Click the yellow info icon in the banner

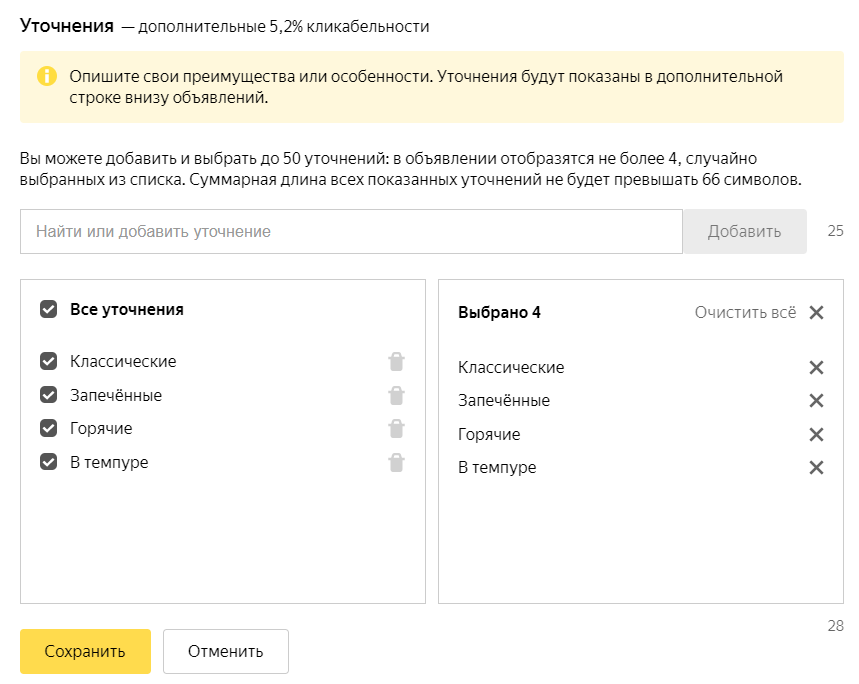click(47, 76)
